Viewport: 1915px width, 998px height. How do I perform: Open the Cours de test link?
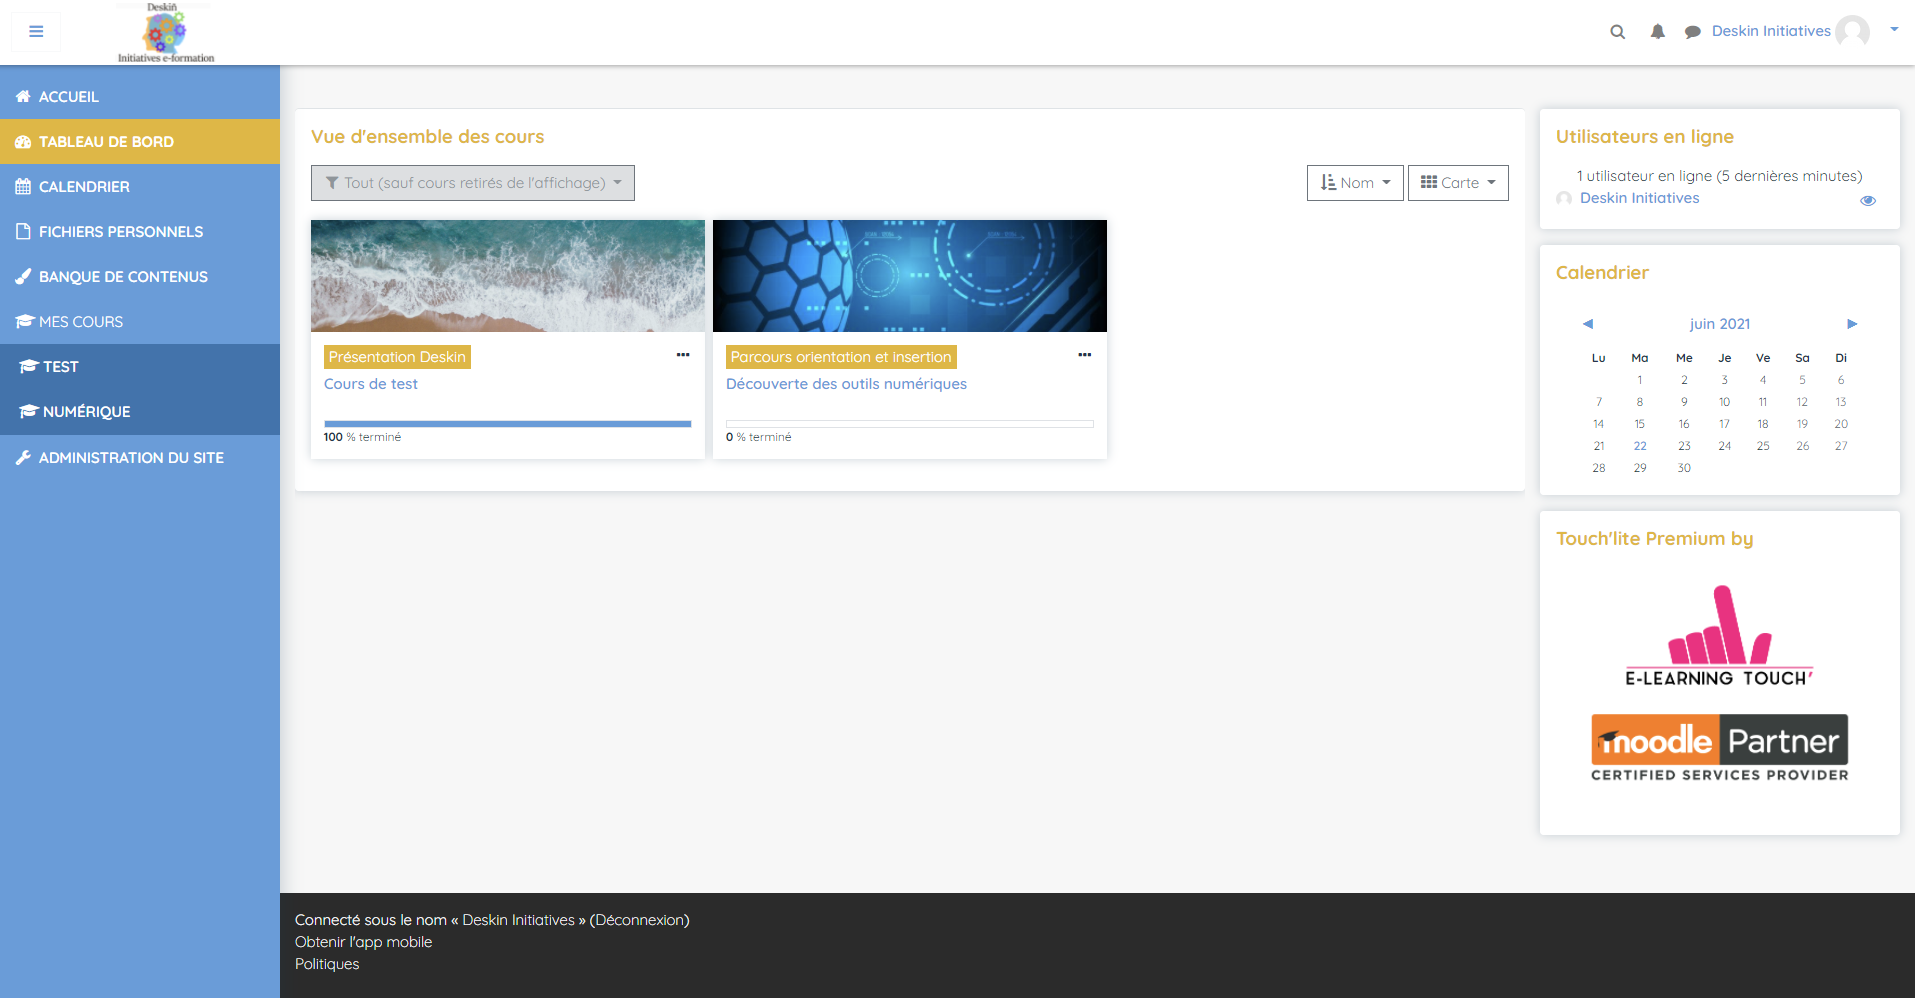(x=370, y=384)
